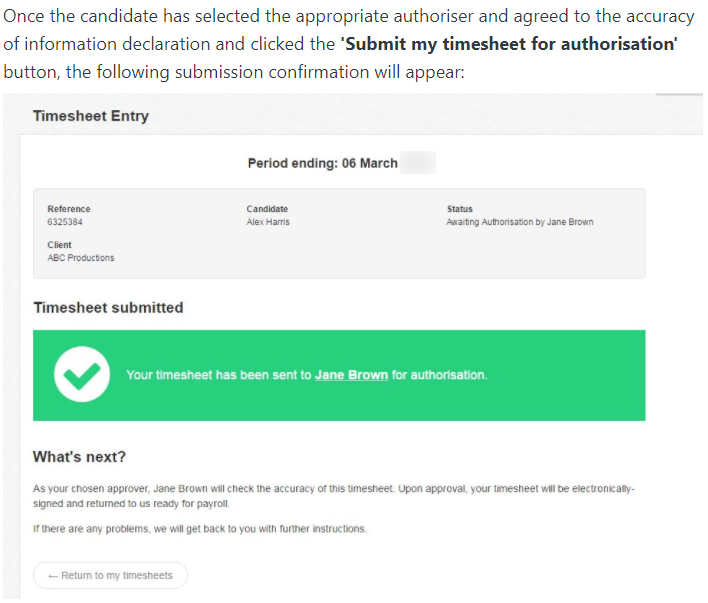
Task: Click the Timesheet submitted heading
Action: click(108, 308)
